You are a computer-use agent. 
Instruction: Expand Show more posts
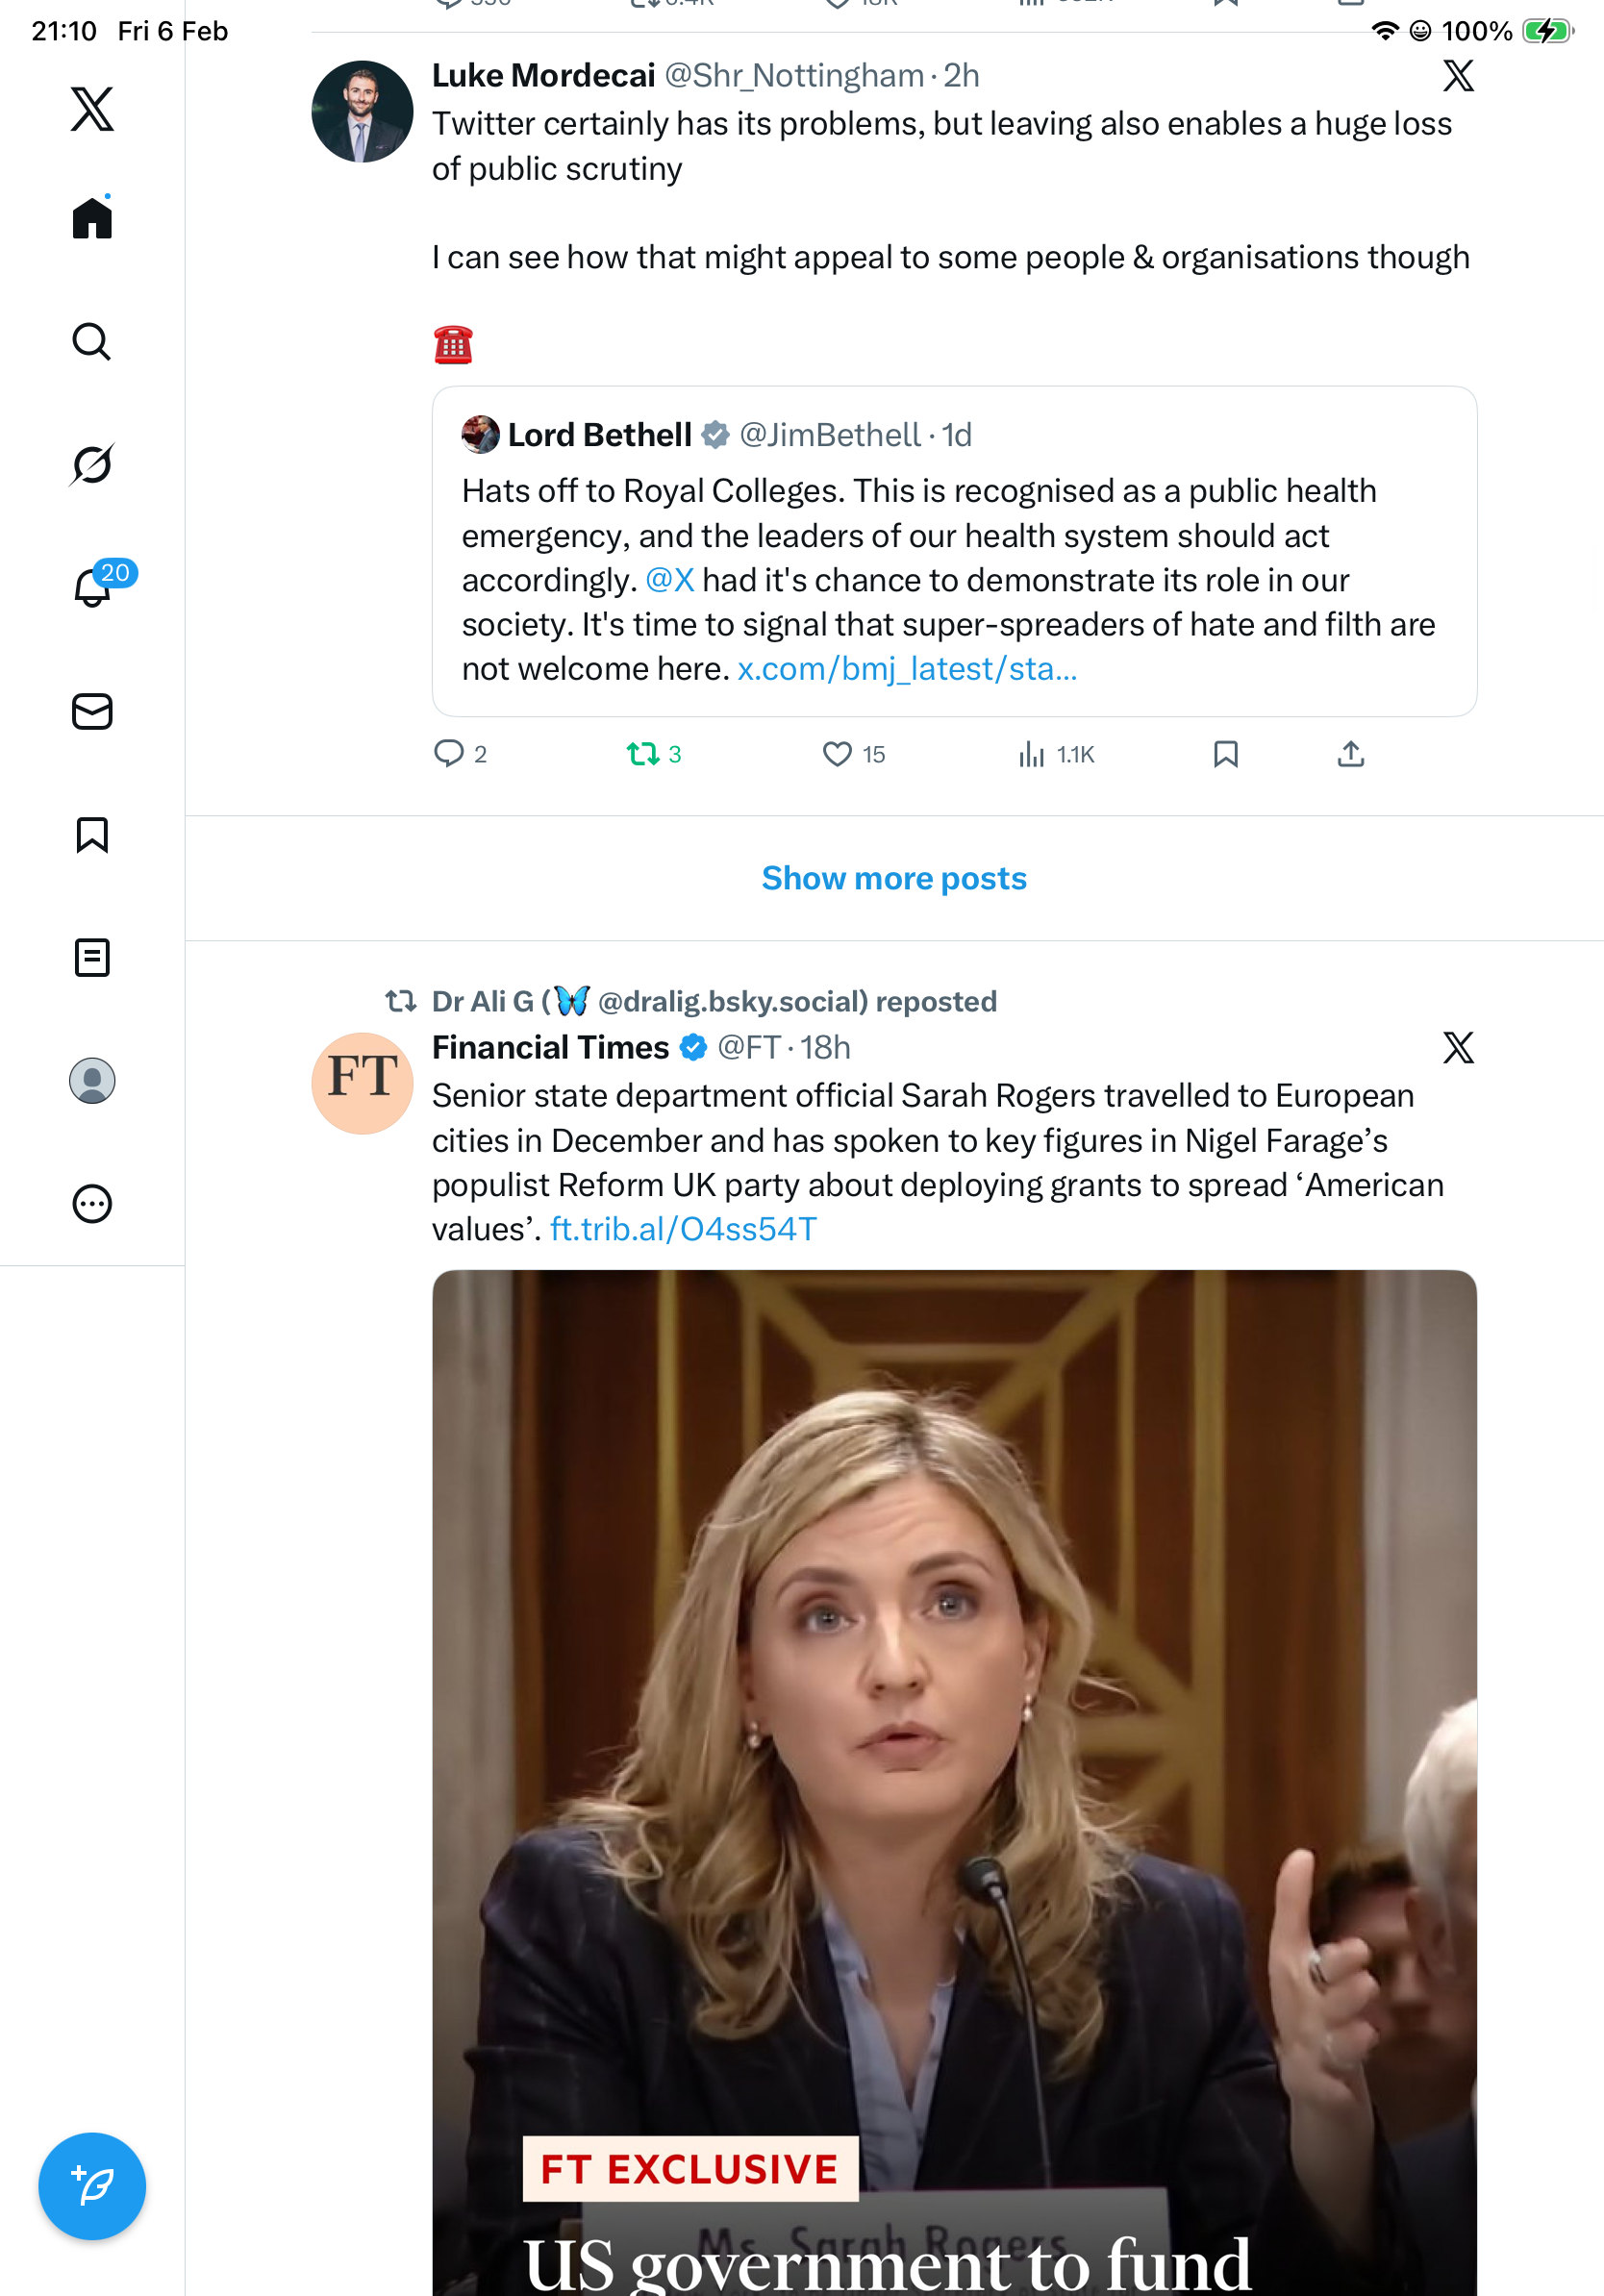(x=894, y=878)
